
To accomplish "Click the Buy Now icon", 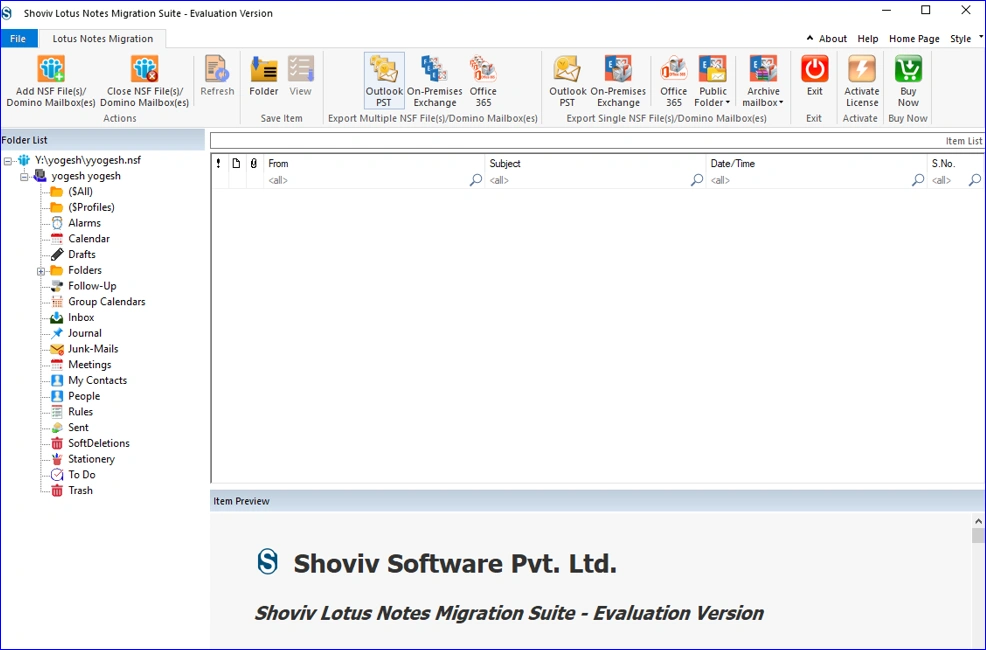I will 907,80.
